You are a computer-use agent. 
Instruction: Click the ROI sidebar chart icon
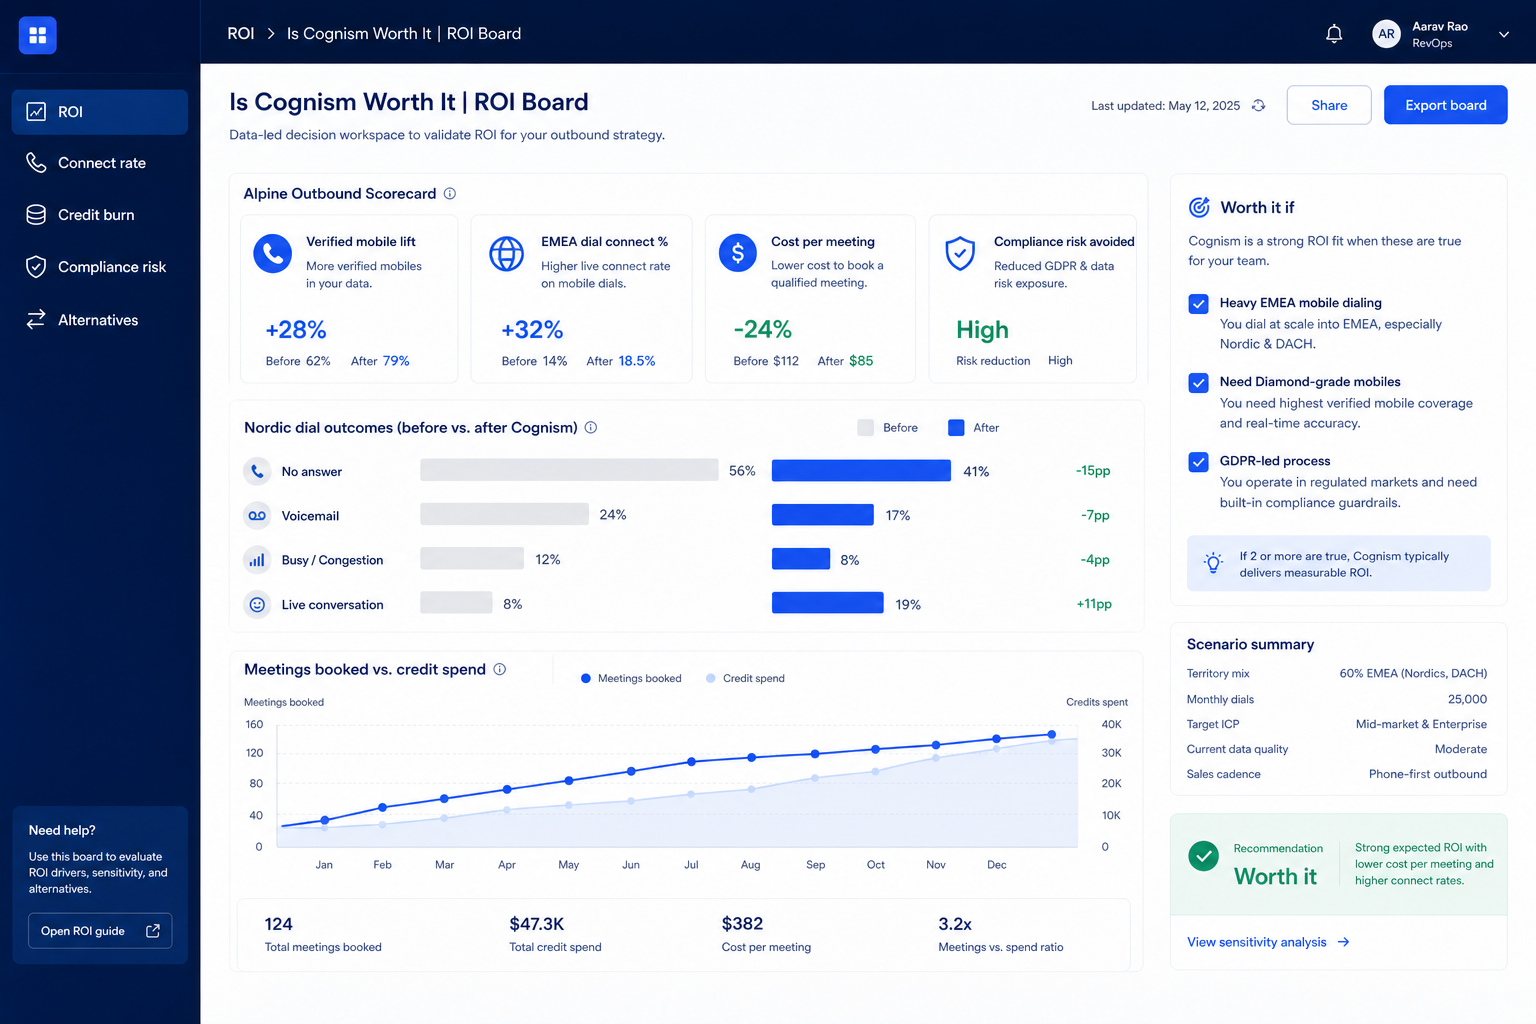36,112
